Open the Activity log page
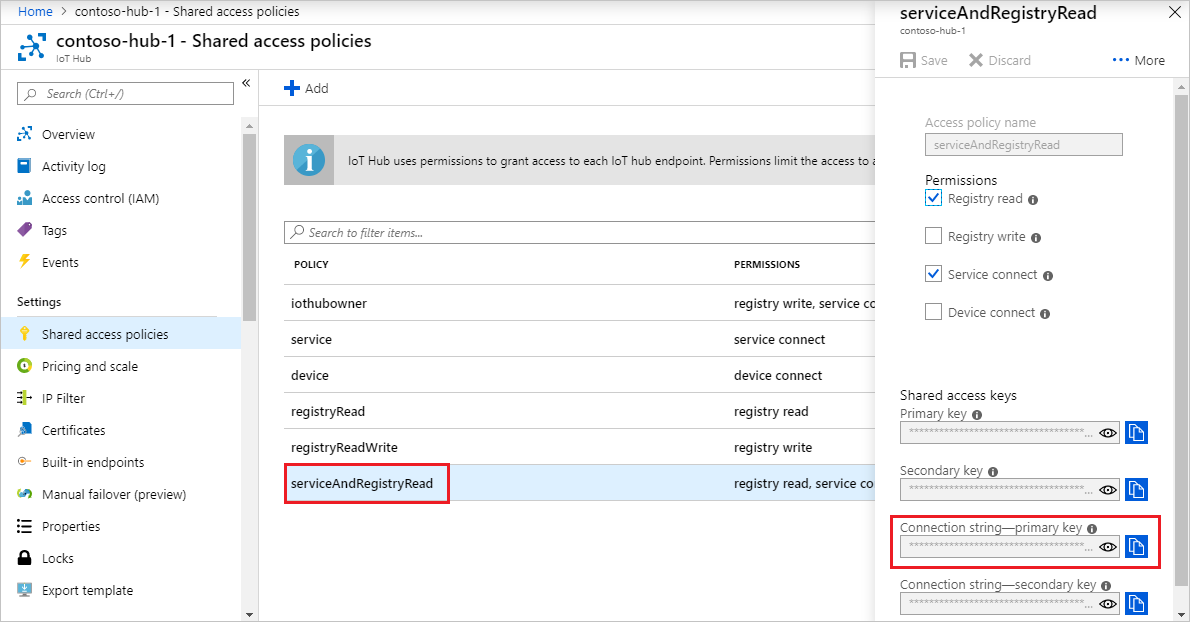Image resolution: width=1190 pixels, height=622 pixels. (x=74, y=166)
